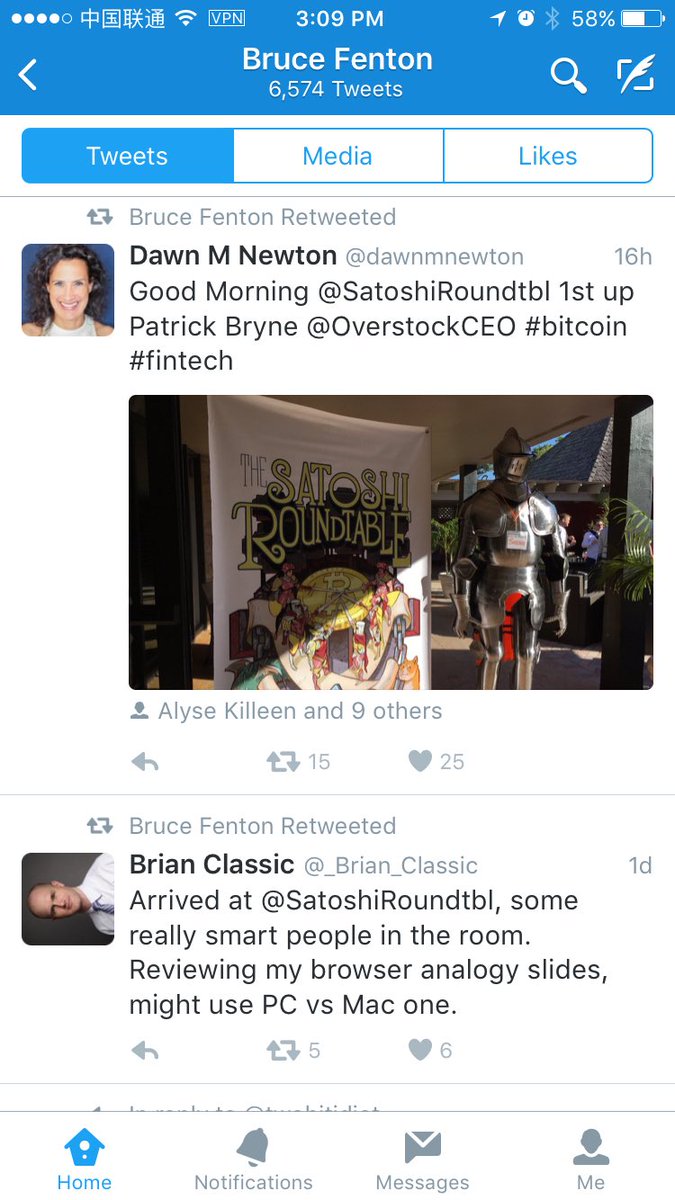The image size is (675, 1200).
Task: Open search with the magnifying glass icon
Action: [568, 75]
